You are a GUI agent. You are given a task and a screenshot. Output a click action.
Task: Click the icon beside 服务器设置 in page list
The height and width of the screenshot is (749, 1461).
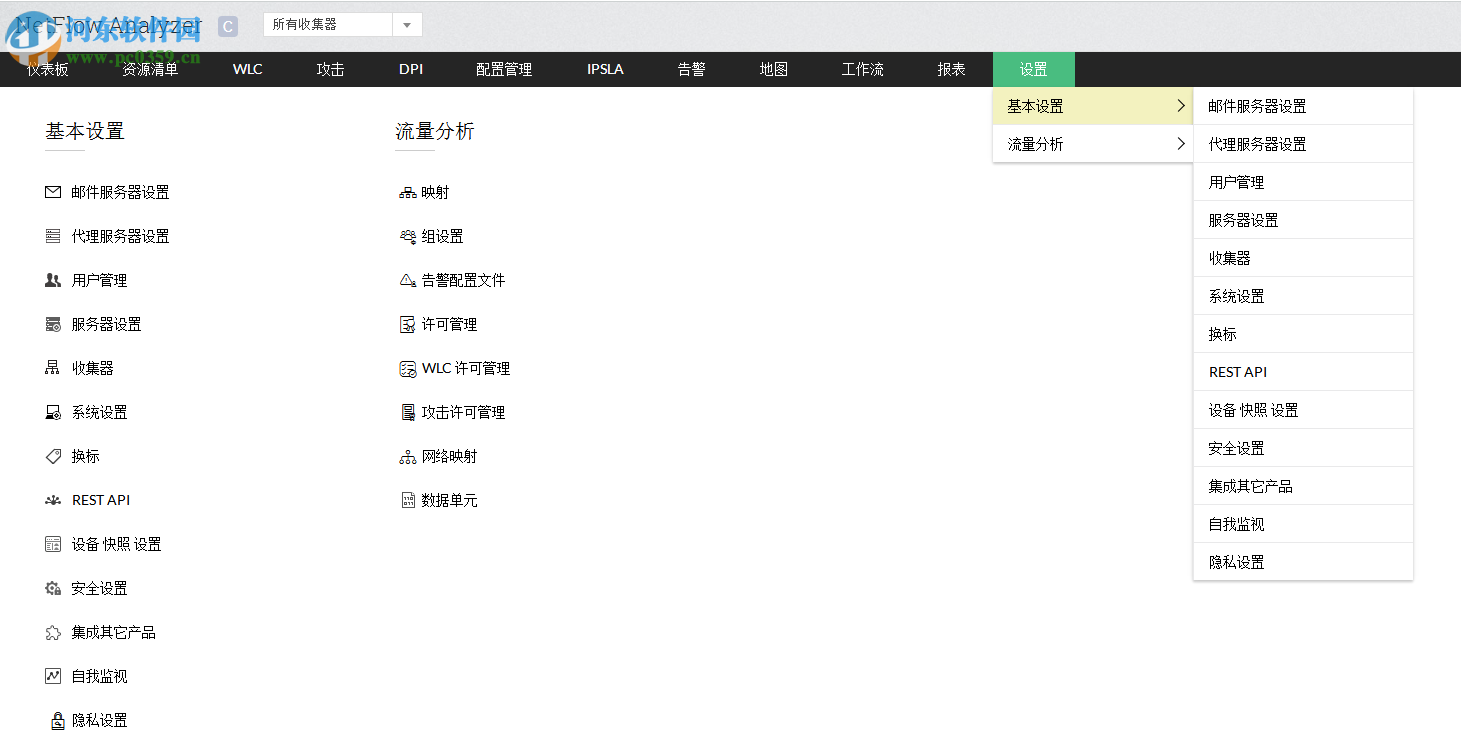click(x=53, y=324)
